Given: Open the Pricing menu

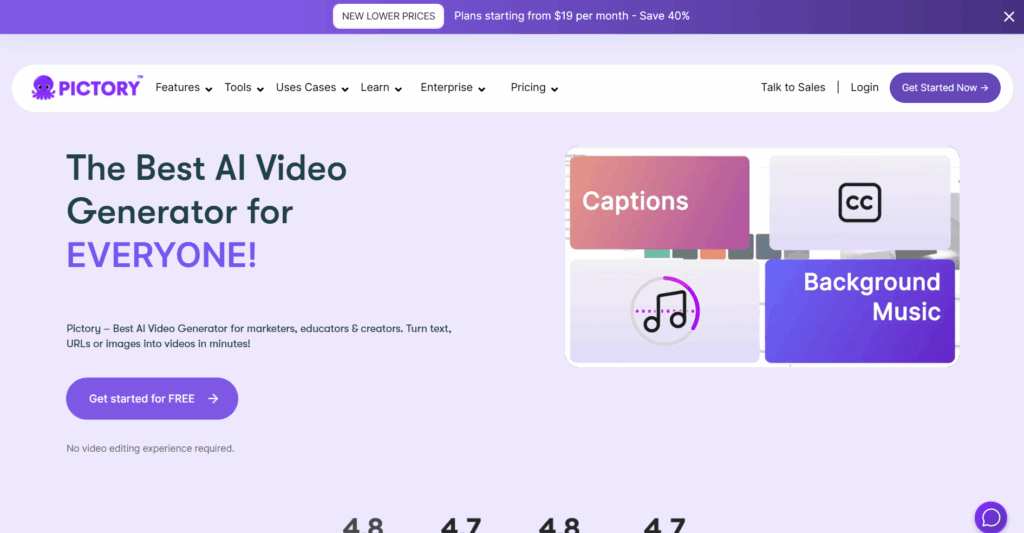Looking at the screenshot, I should [x=528, y=88].
